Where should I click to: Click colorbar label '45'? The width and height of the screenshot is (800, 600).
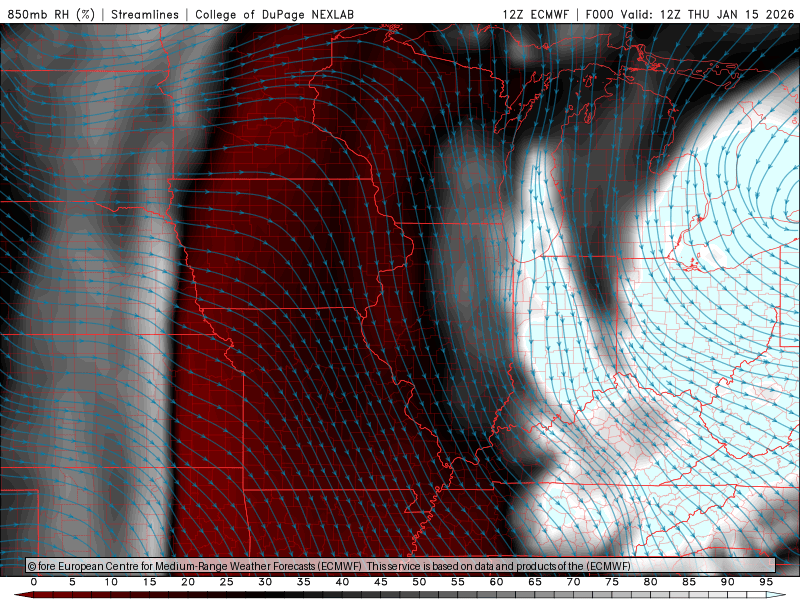tap(381, 582)
